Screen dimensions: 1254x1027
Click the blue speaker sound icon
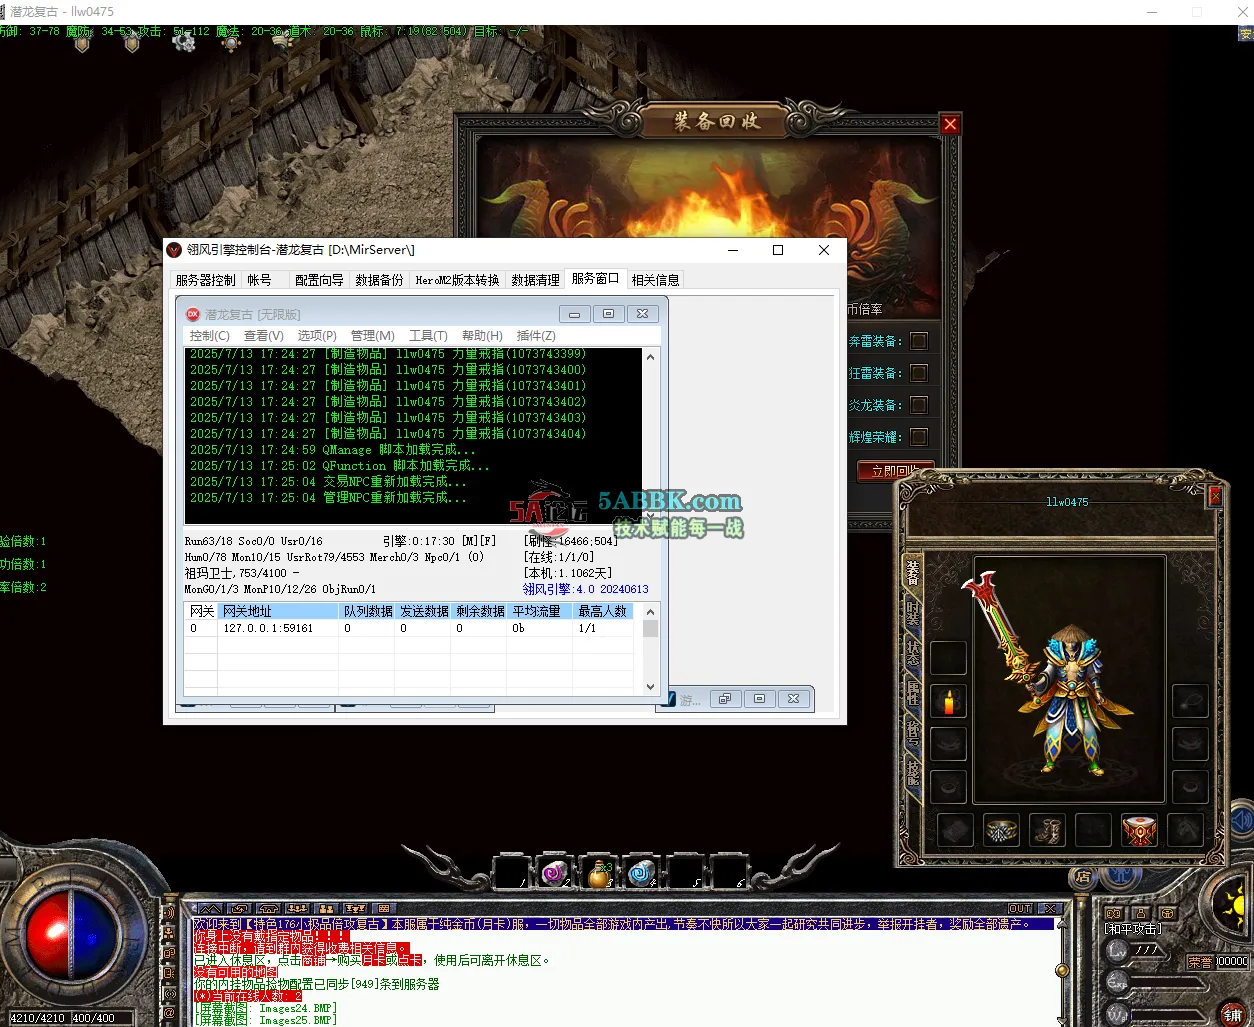click(x=1242, y=822)
